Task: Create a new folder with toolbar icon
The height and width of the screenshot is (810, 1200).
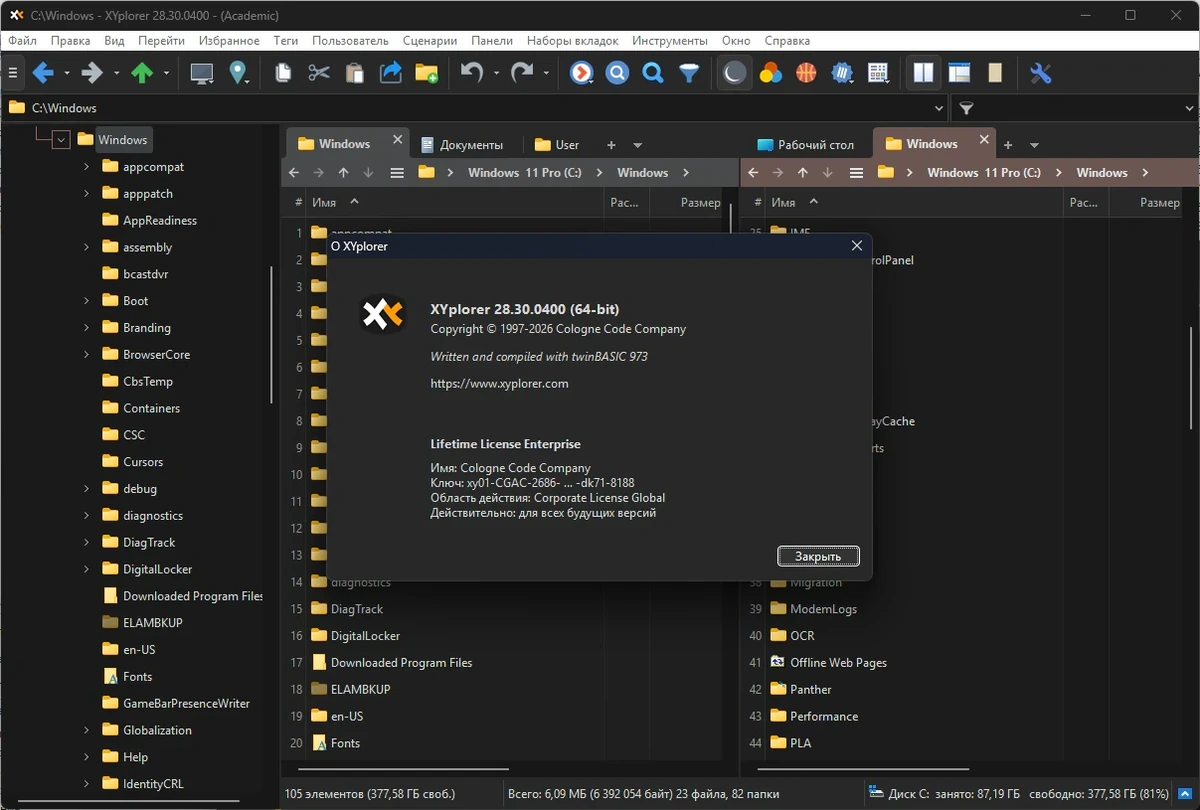Action: 427,73
